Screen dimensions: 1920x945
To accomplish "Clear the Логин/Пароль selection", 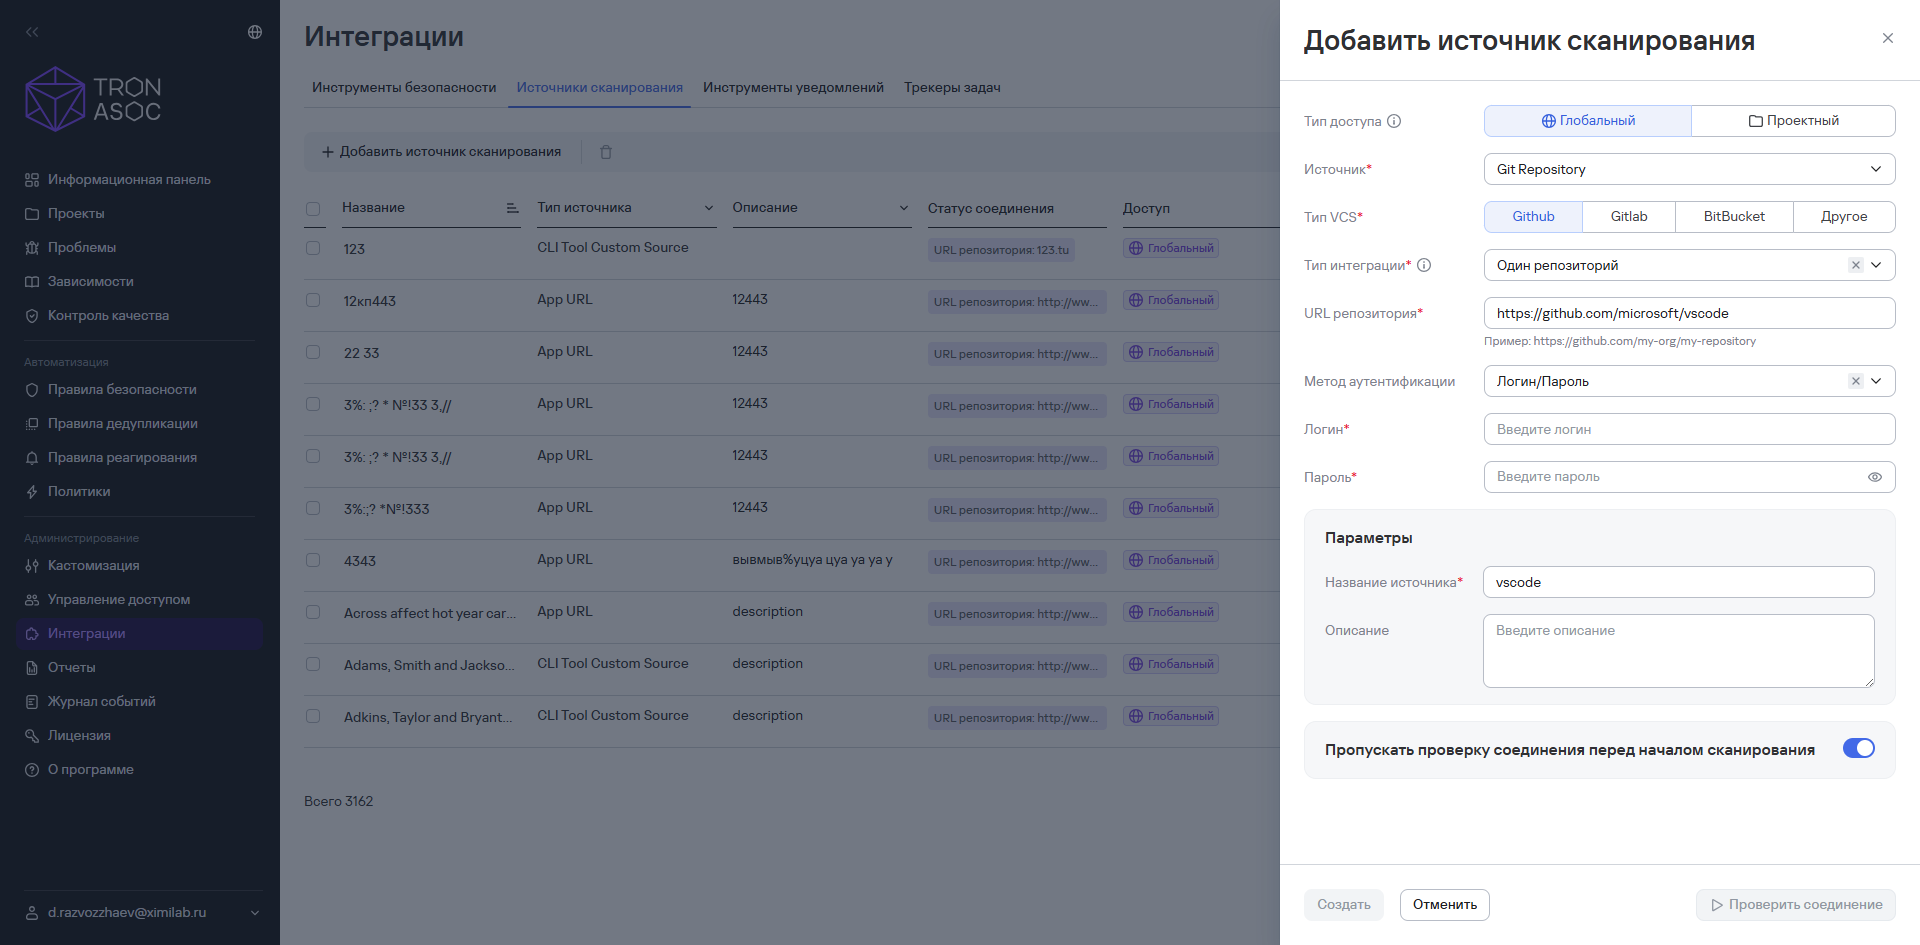I will click(x=1856, y=381).
